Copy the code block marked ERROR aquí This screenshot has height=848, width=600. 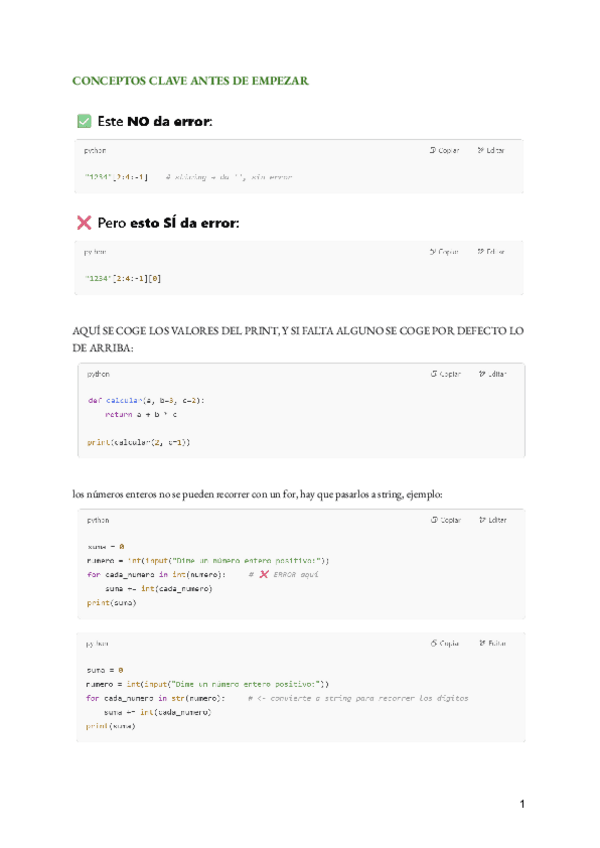click(445, 520)
